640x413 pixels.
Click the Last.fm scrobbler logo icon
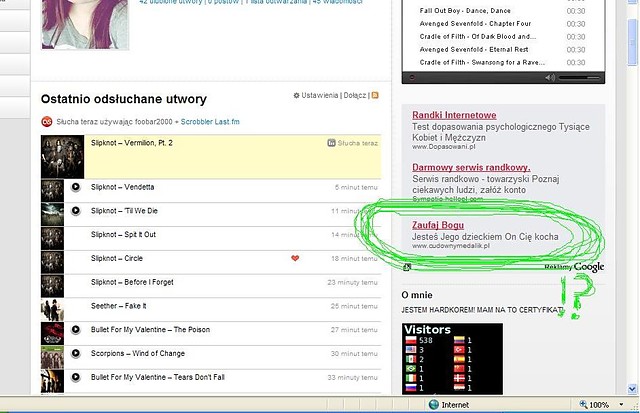[x=47, y=122]
